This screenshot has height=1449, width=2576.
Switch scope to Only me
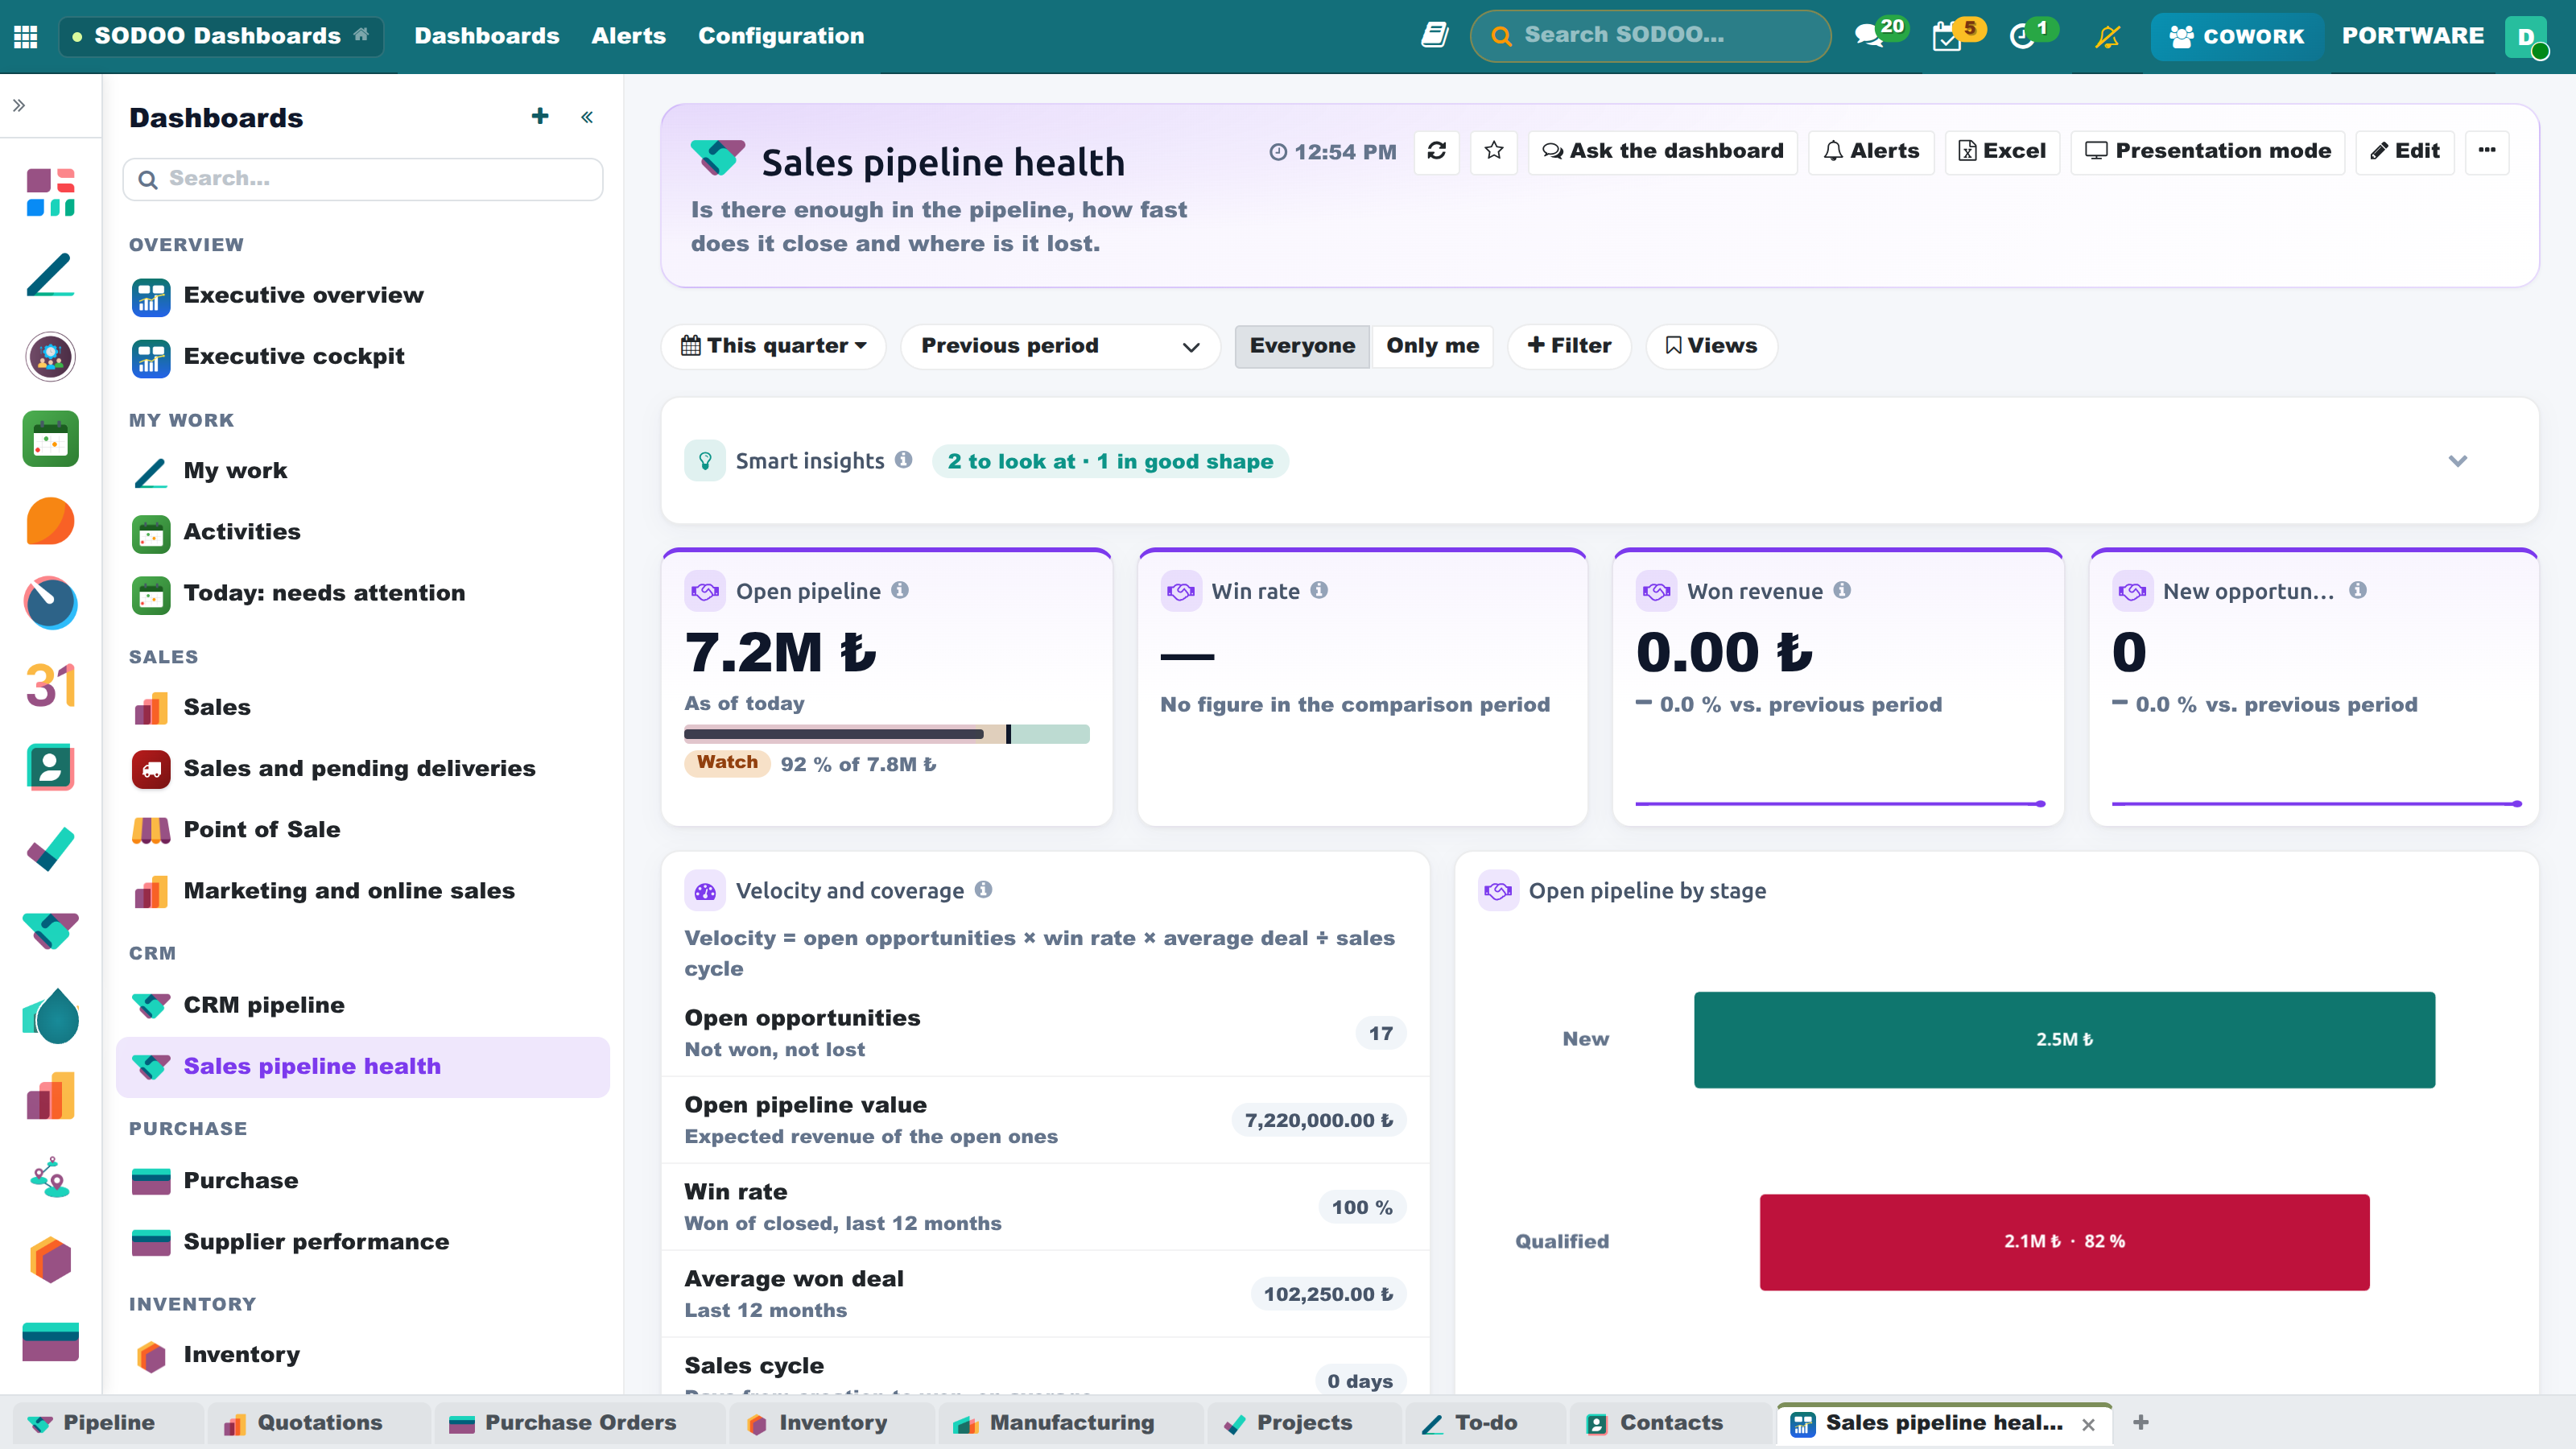(x=1432, y=346)
